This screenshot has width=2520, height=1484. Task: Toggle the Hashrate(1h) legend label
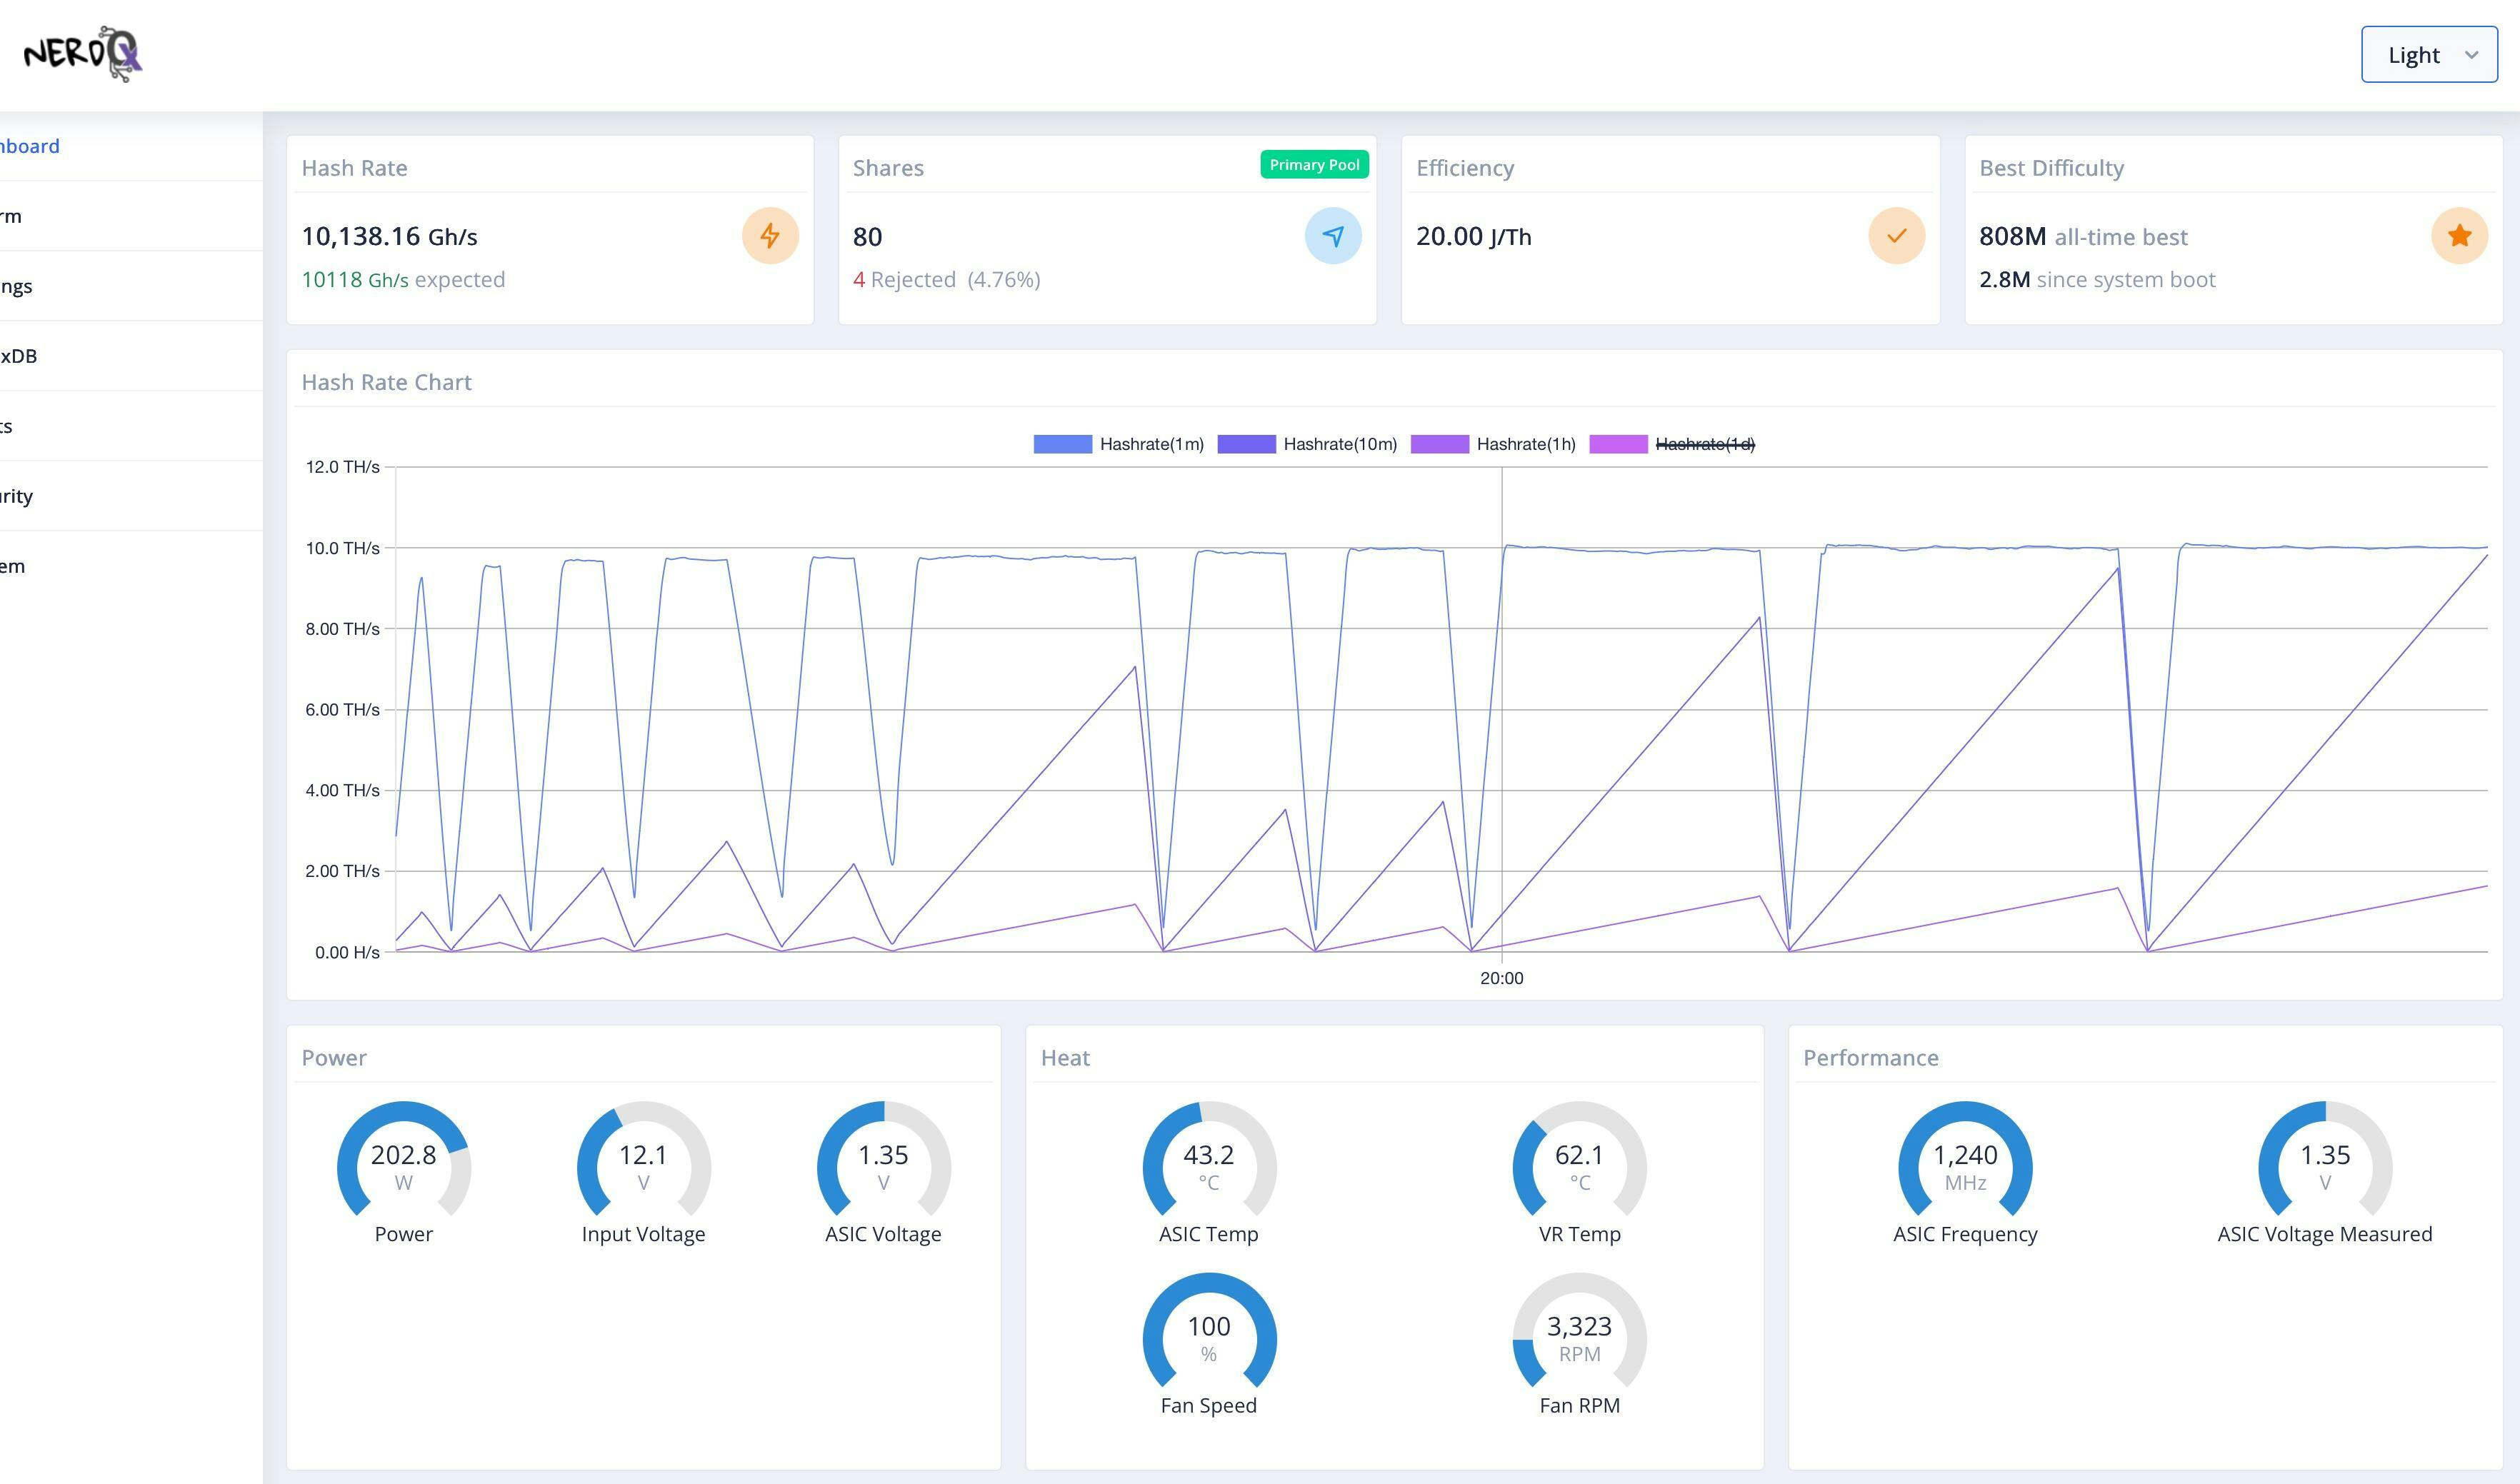tap(1525, 444)
